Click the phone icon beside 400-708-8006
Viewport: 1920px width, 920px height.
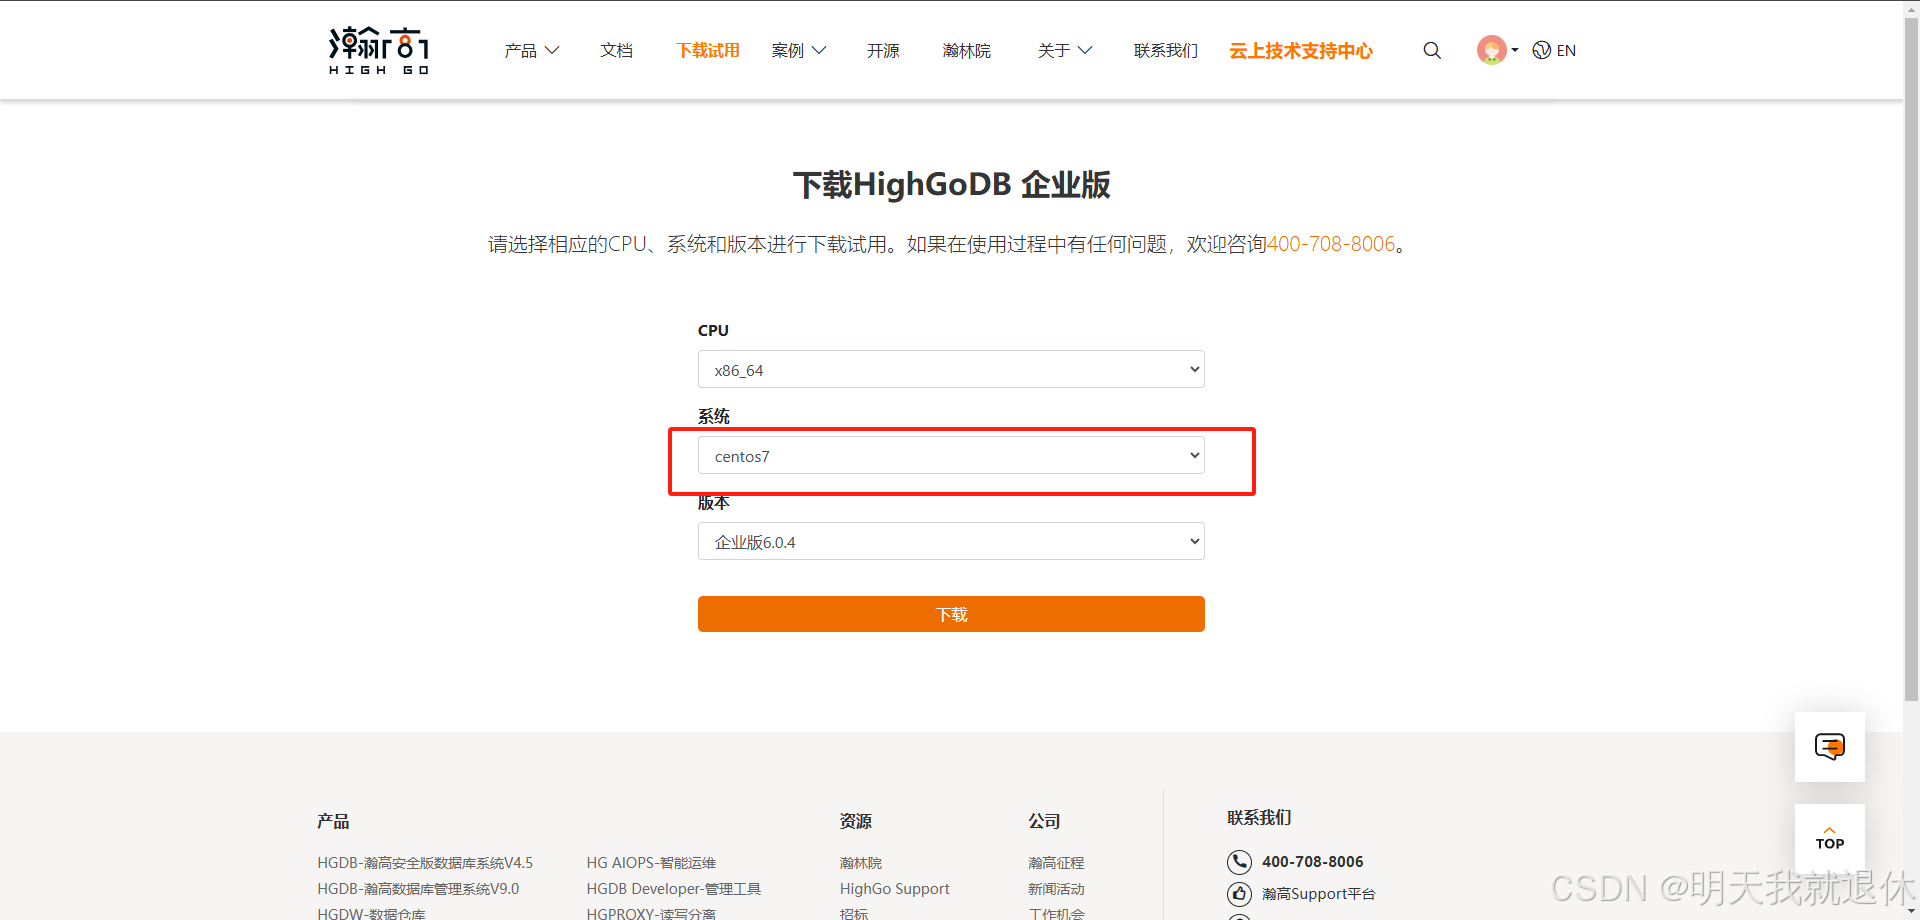1239,862
